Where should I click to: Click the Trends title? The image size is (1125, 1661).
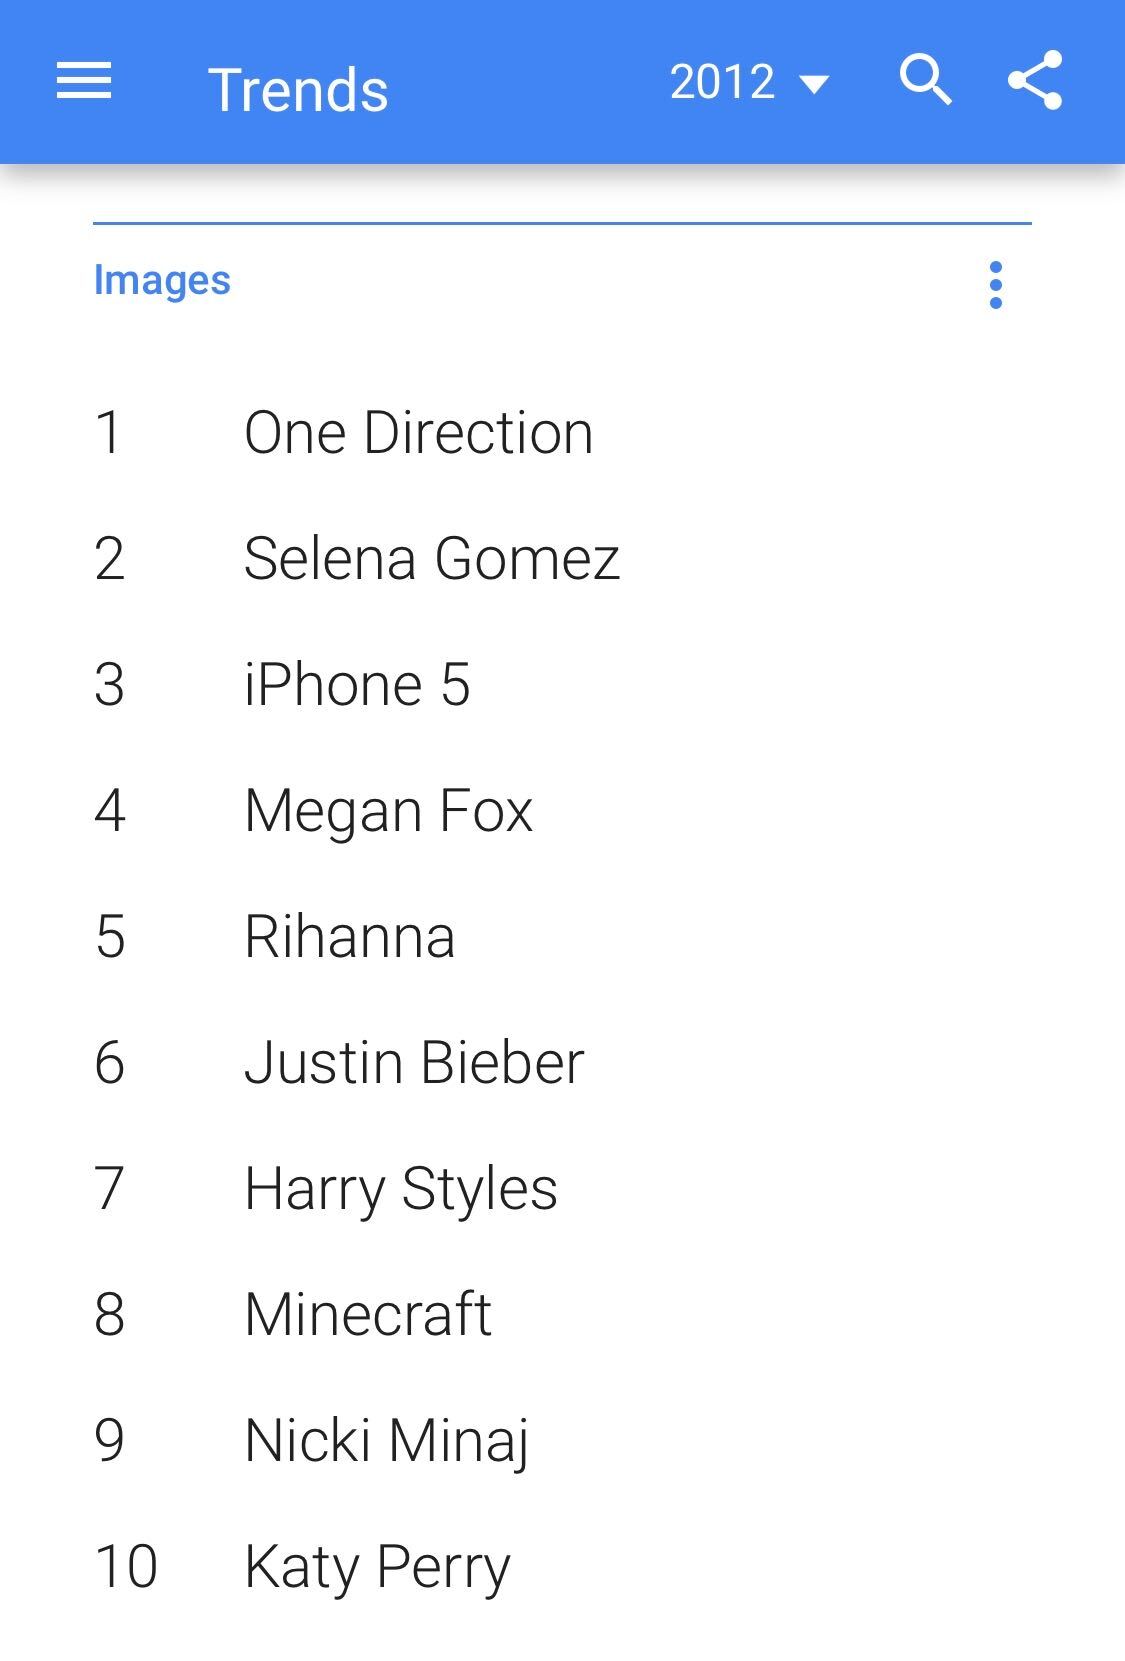tap(298, 90)
